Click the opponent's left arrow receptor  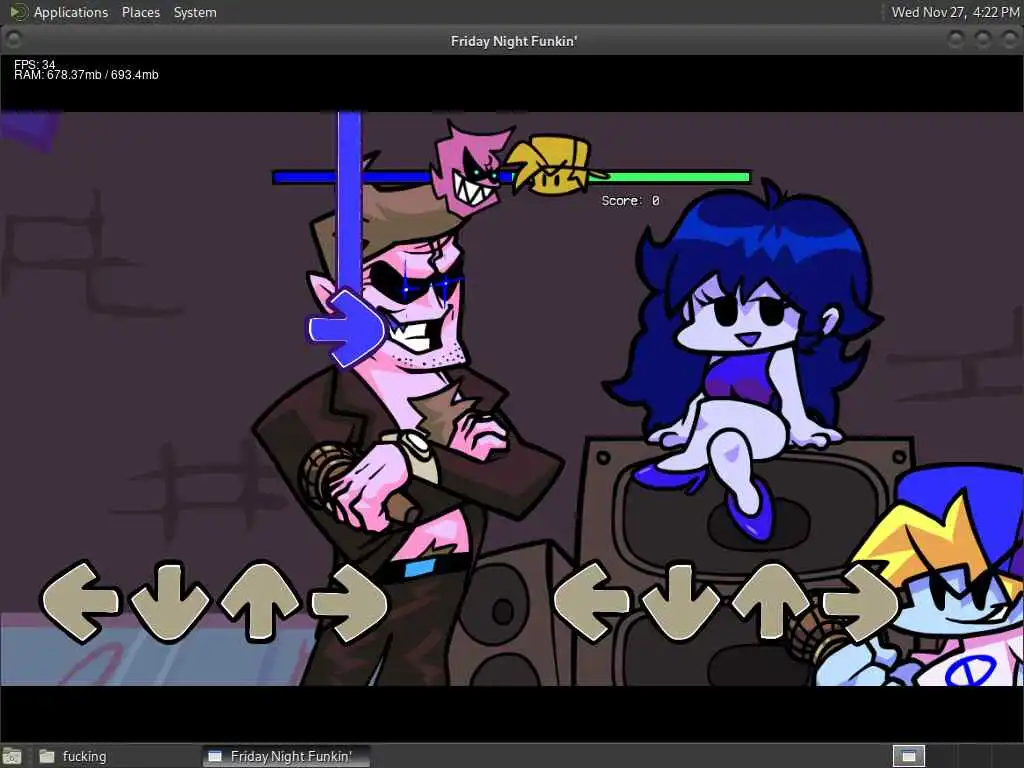(80, 601)
